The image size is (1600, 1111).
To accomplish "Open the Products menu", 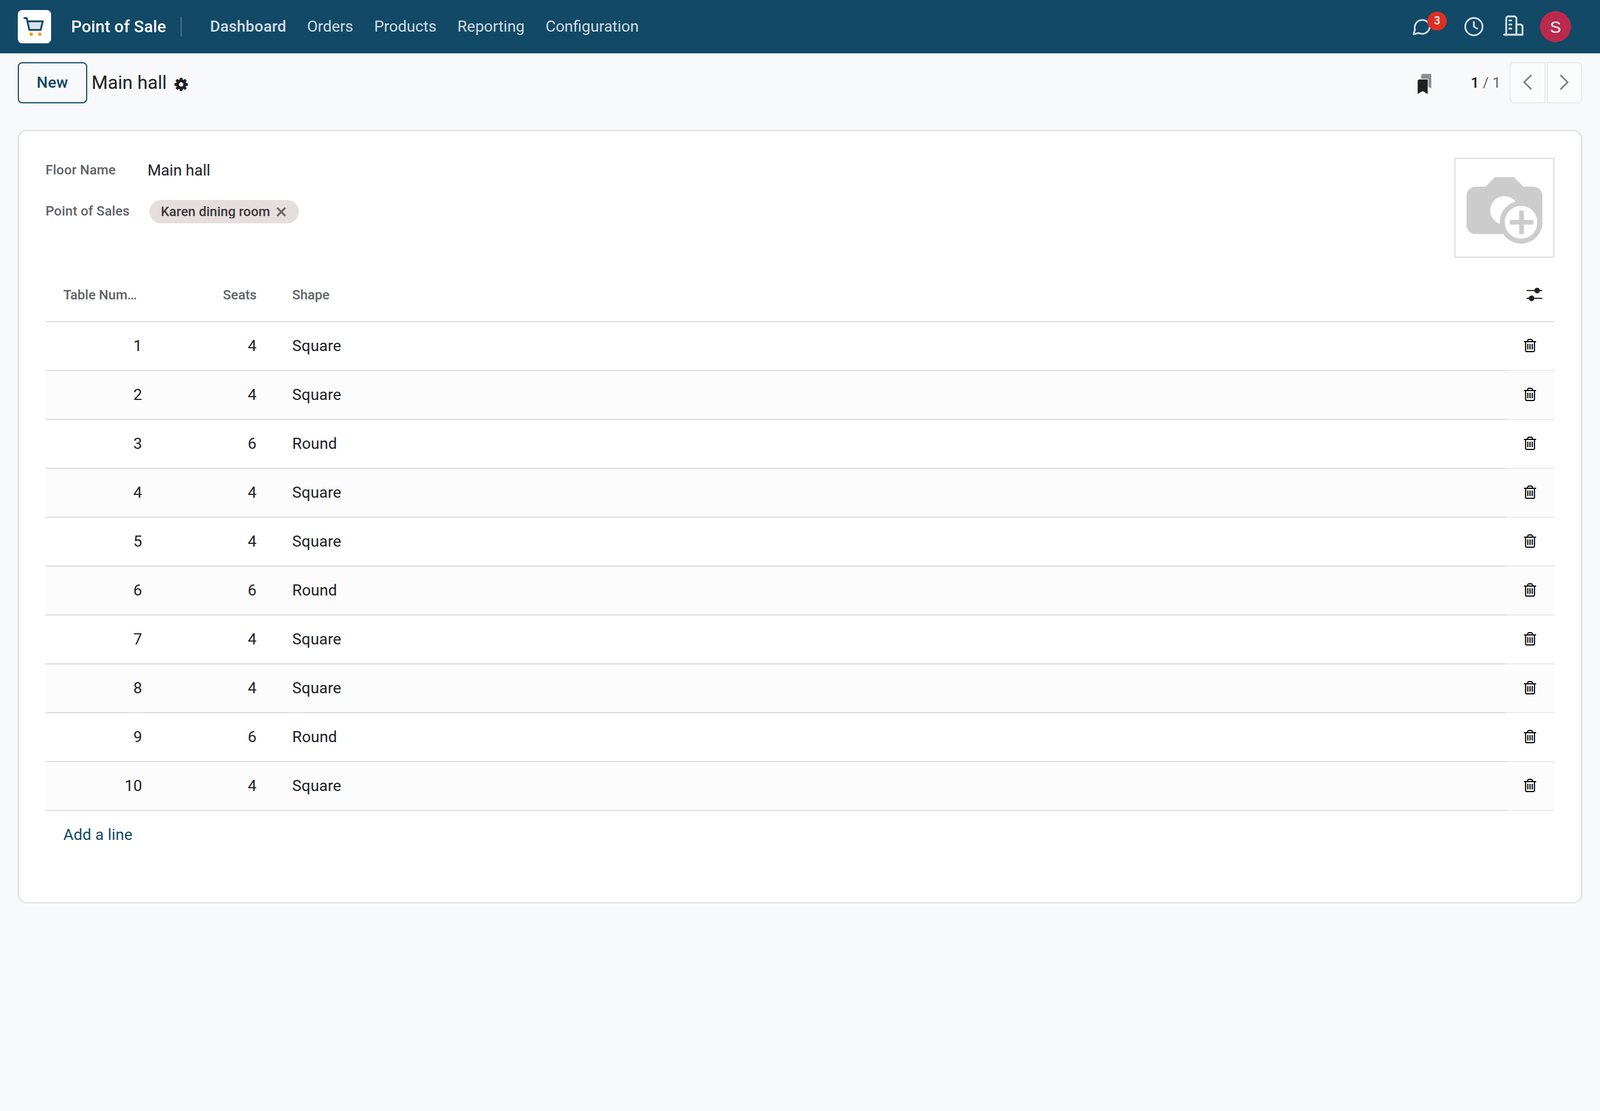I will click(x=405, y=27).
